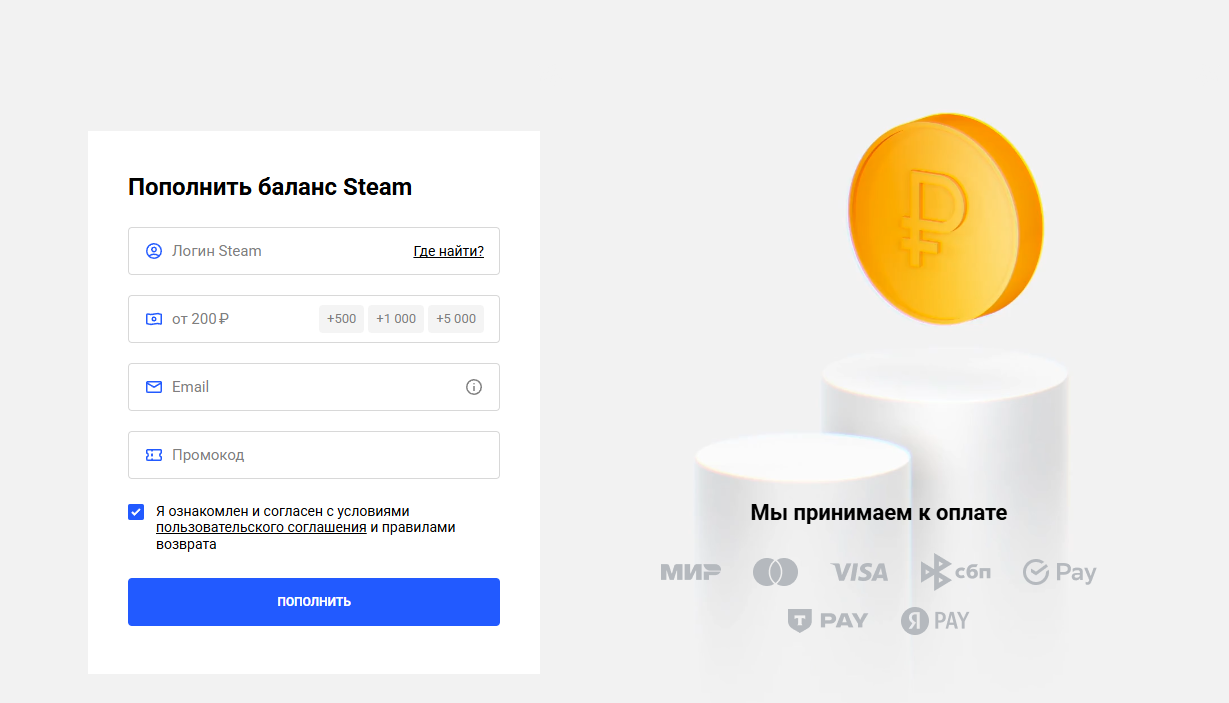Click the envelope icon in Email field

pyautogui.click(x=154, y=387)
